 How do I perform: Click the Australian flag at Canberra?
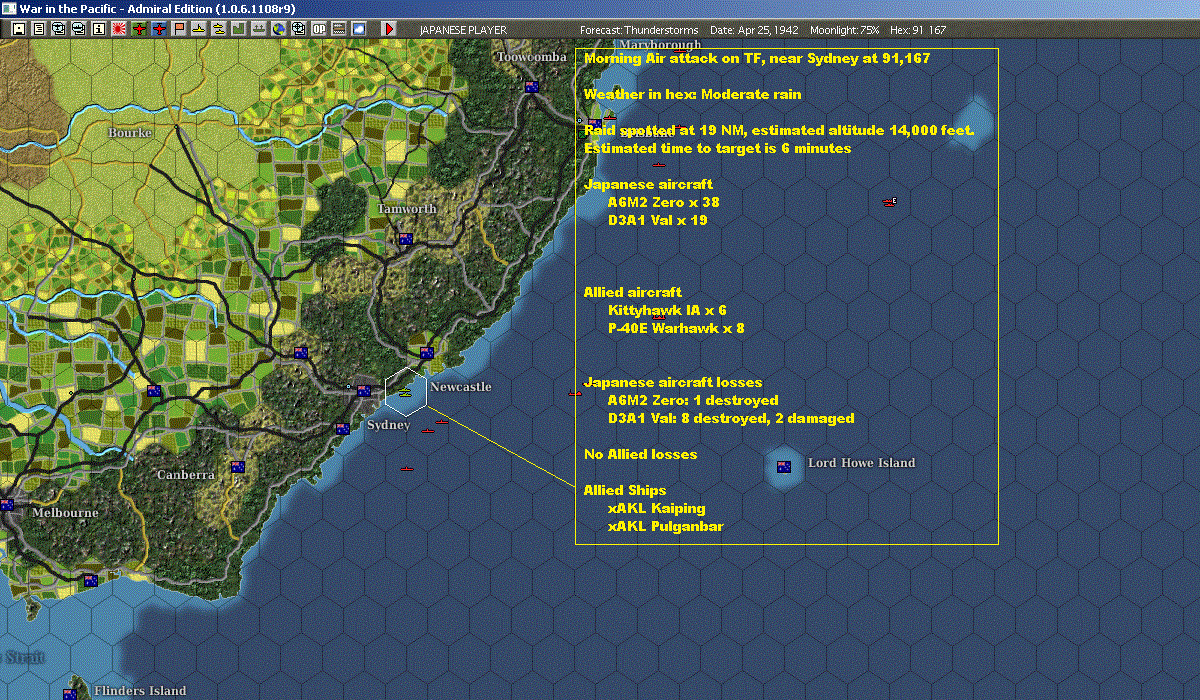click(238, 467)
